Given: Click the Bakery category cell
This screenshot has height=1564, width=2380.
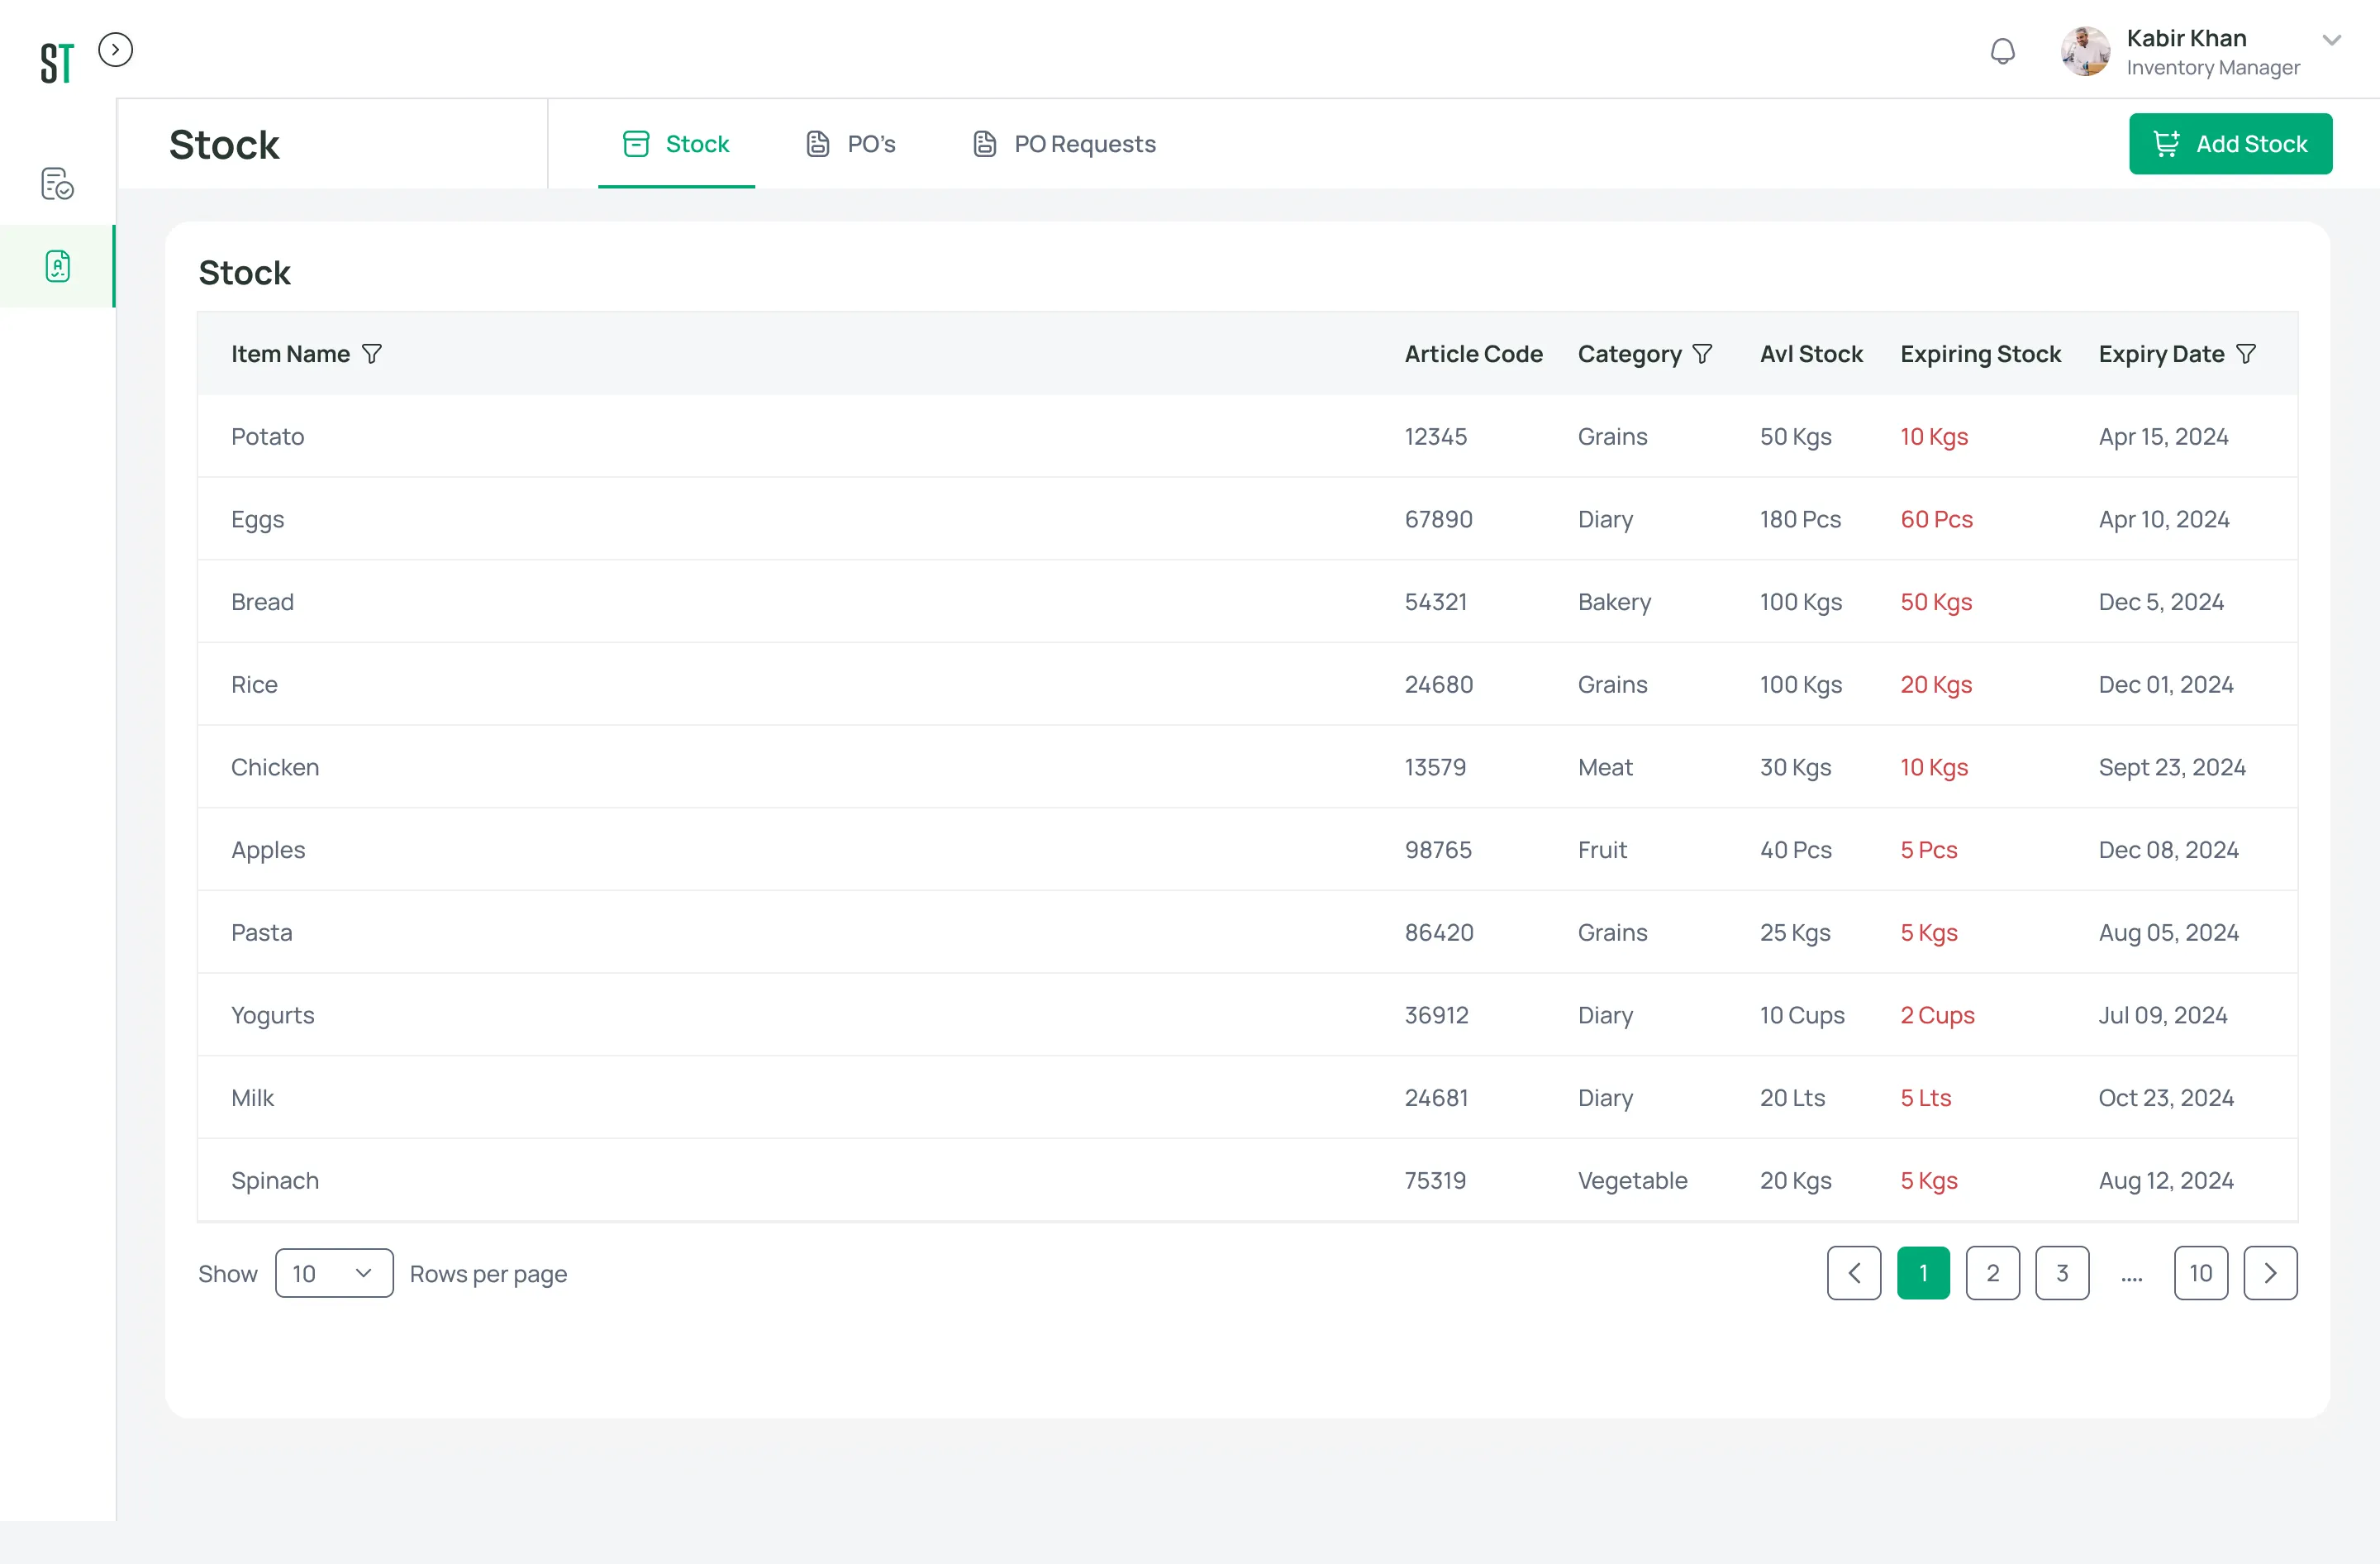Looking at the screenshot, I should [1614, 602].
